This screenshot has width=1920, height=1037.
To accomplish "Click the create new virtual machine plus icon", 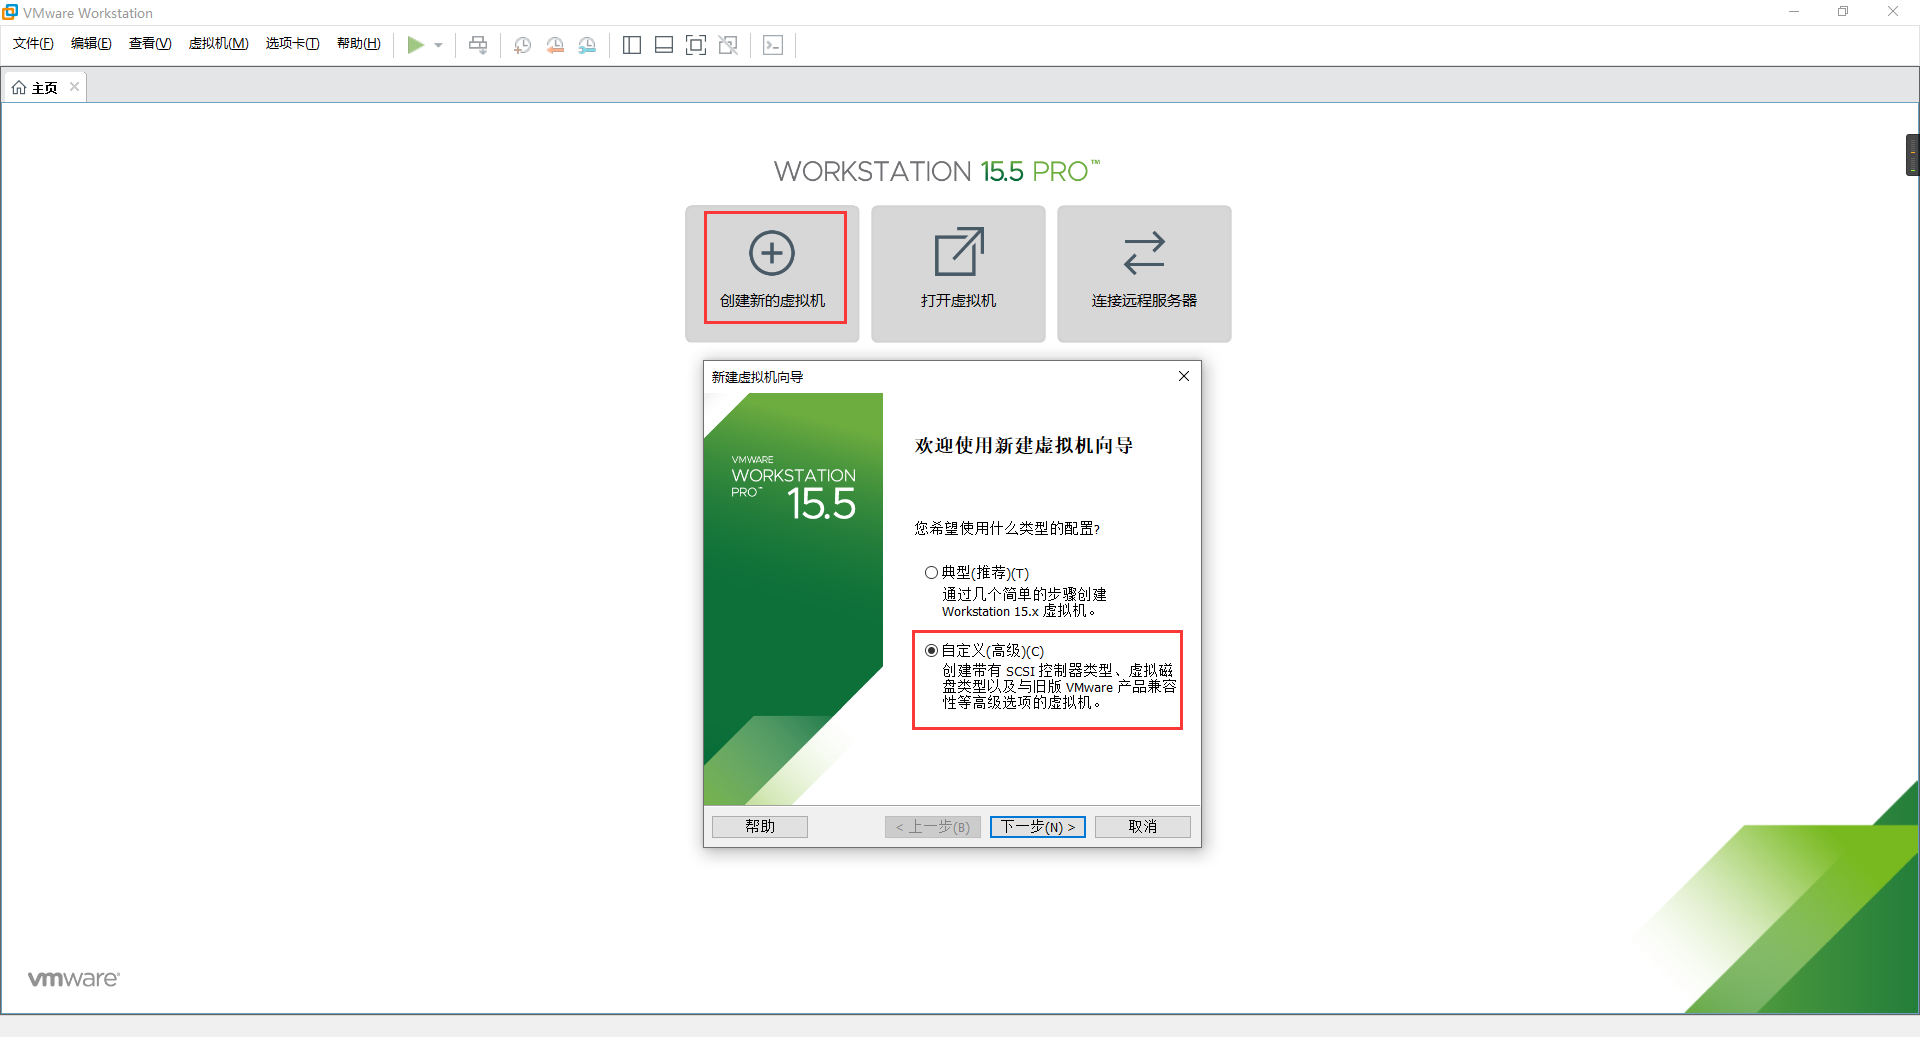I will 772,253.
